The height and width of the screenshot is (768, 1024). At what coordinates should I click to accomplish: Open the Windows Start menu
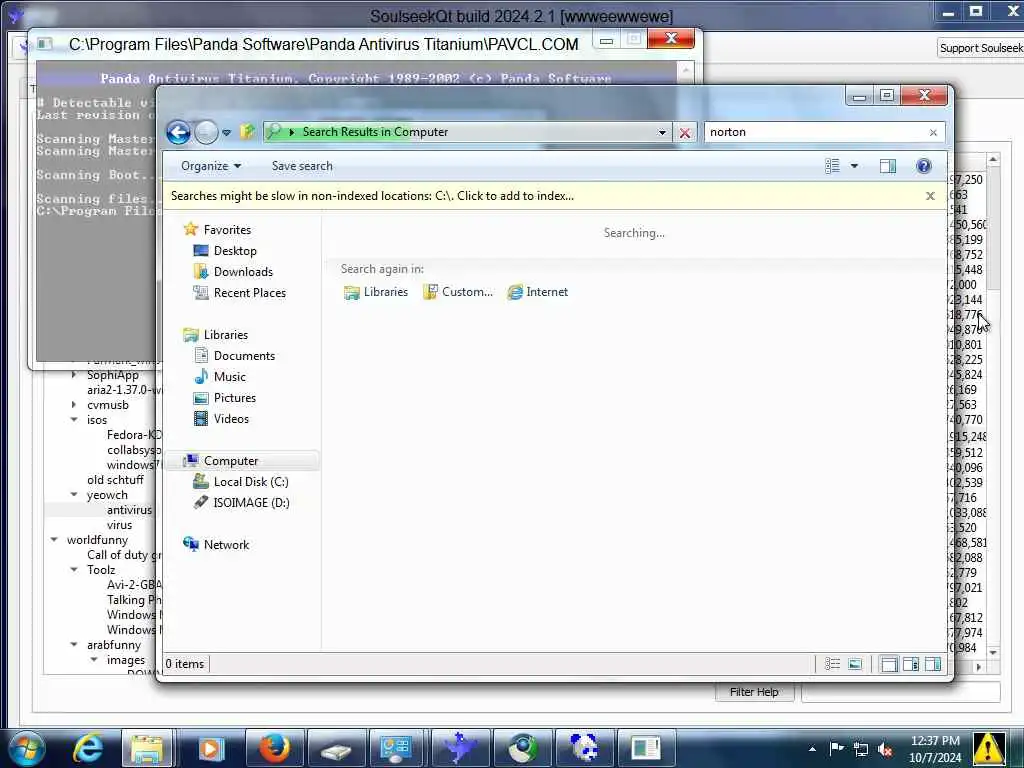(25, 748)
